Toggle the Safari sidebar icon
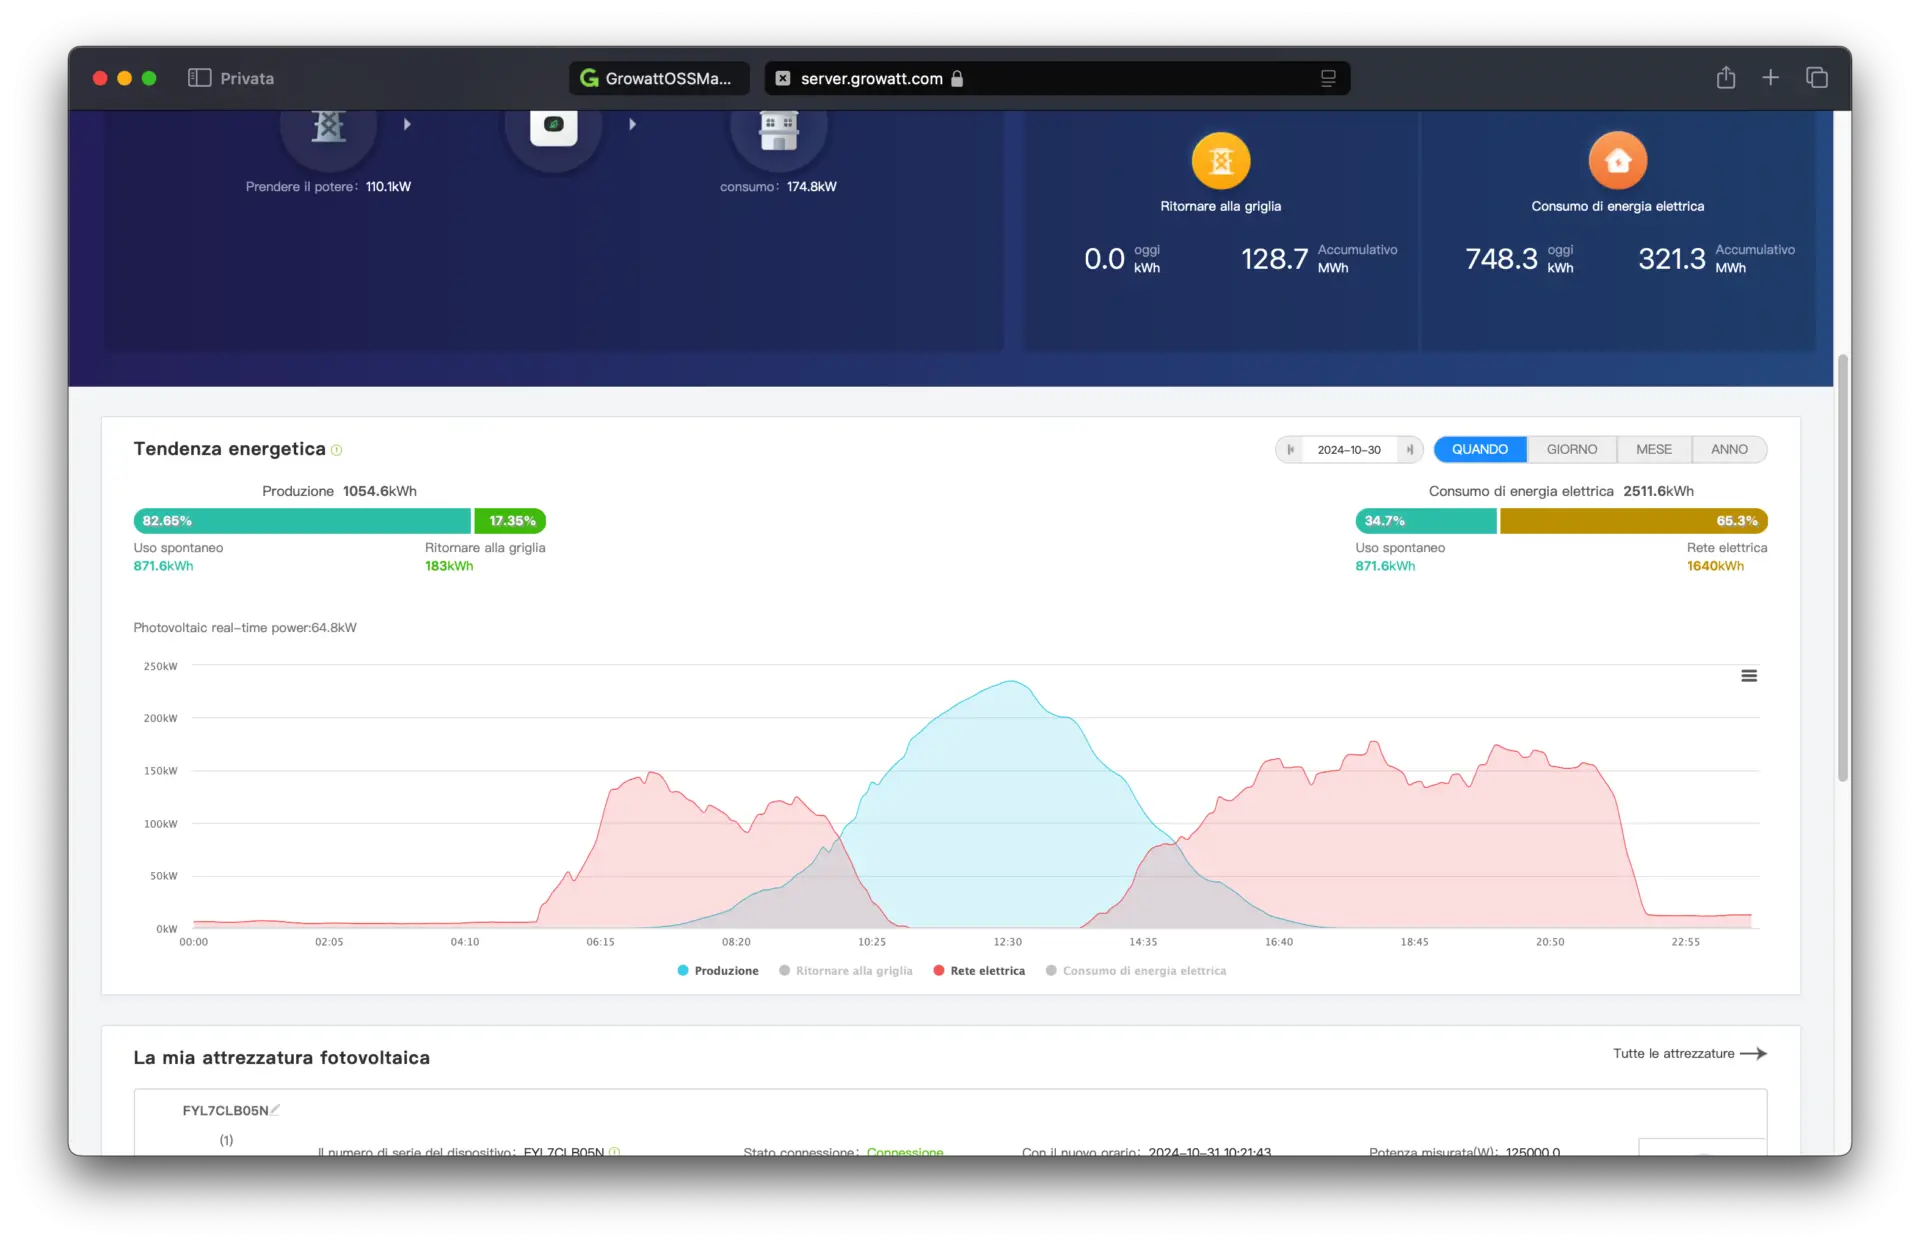 (199, 78)
